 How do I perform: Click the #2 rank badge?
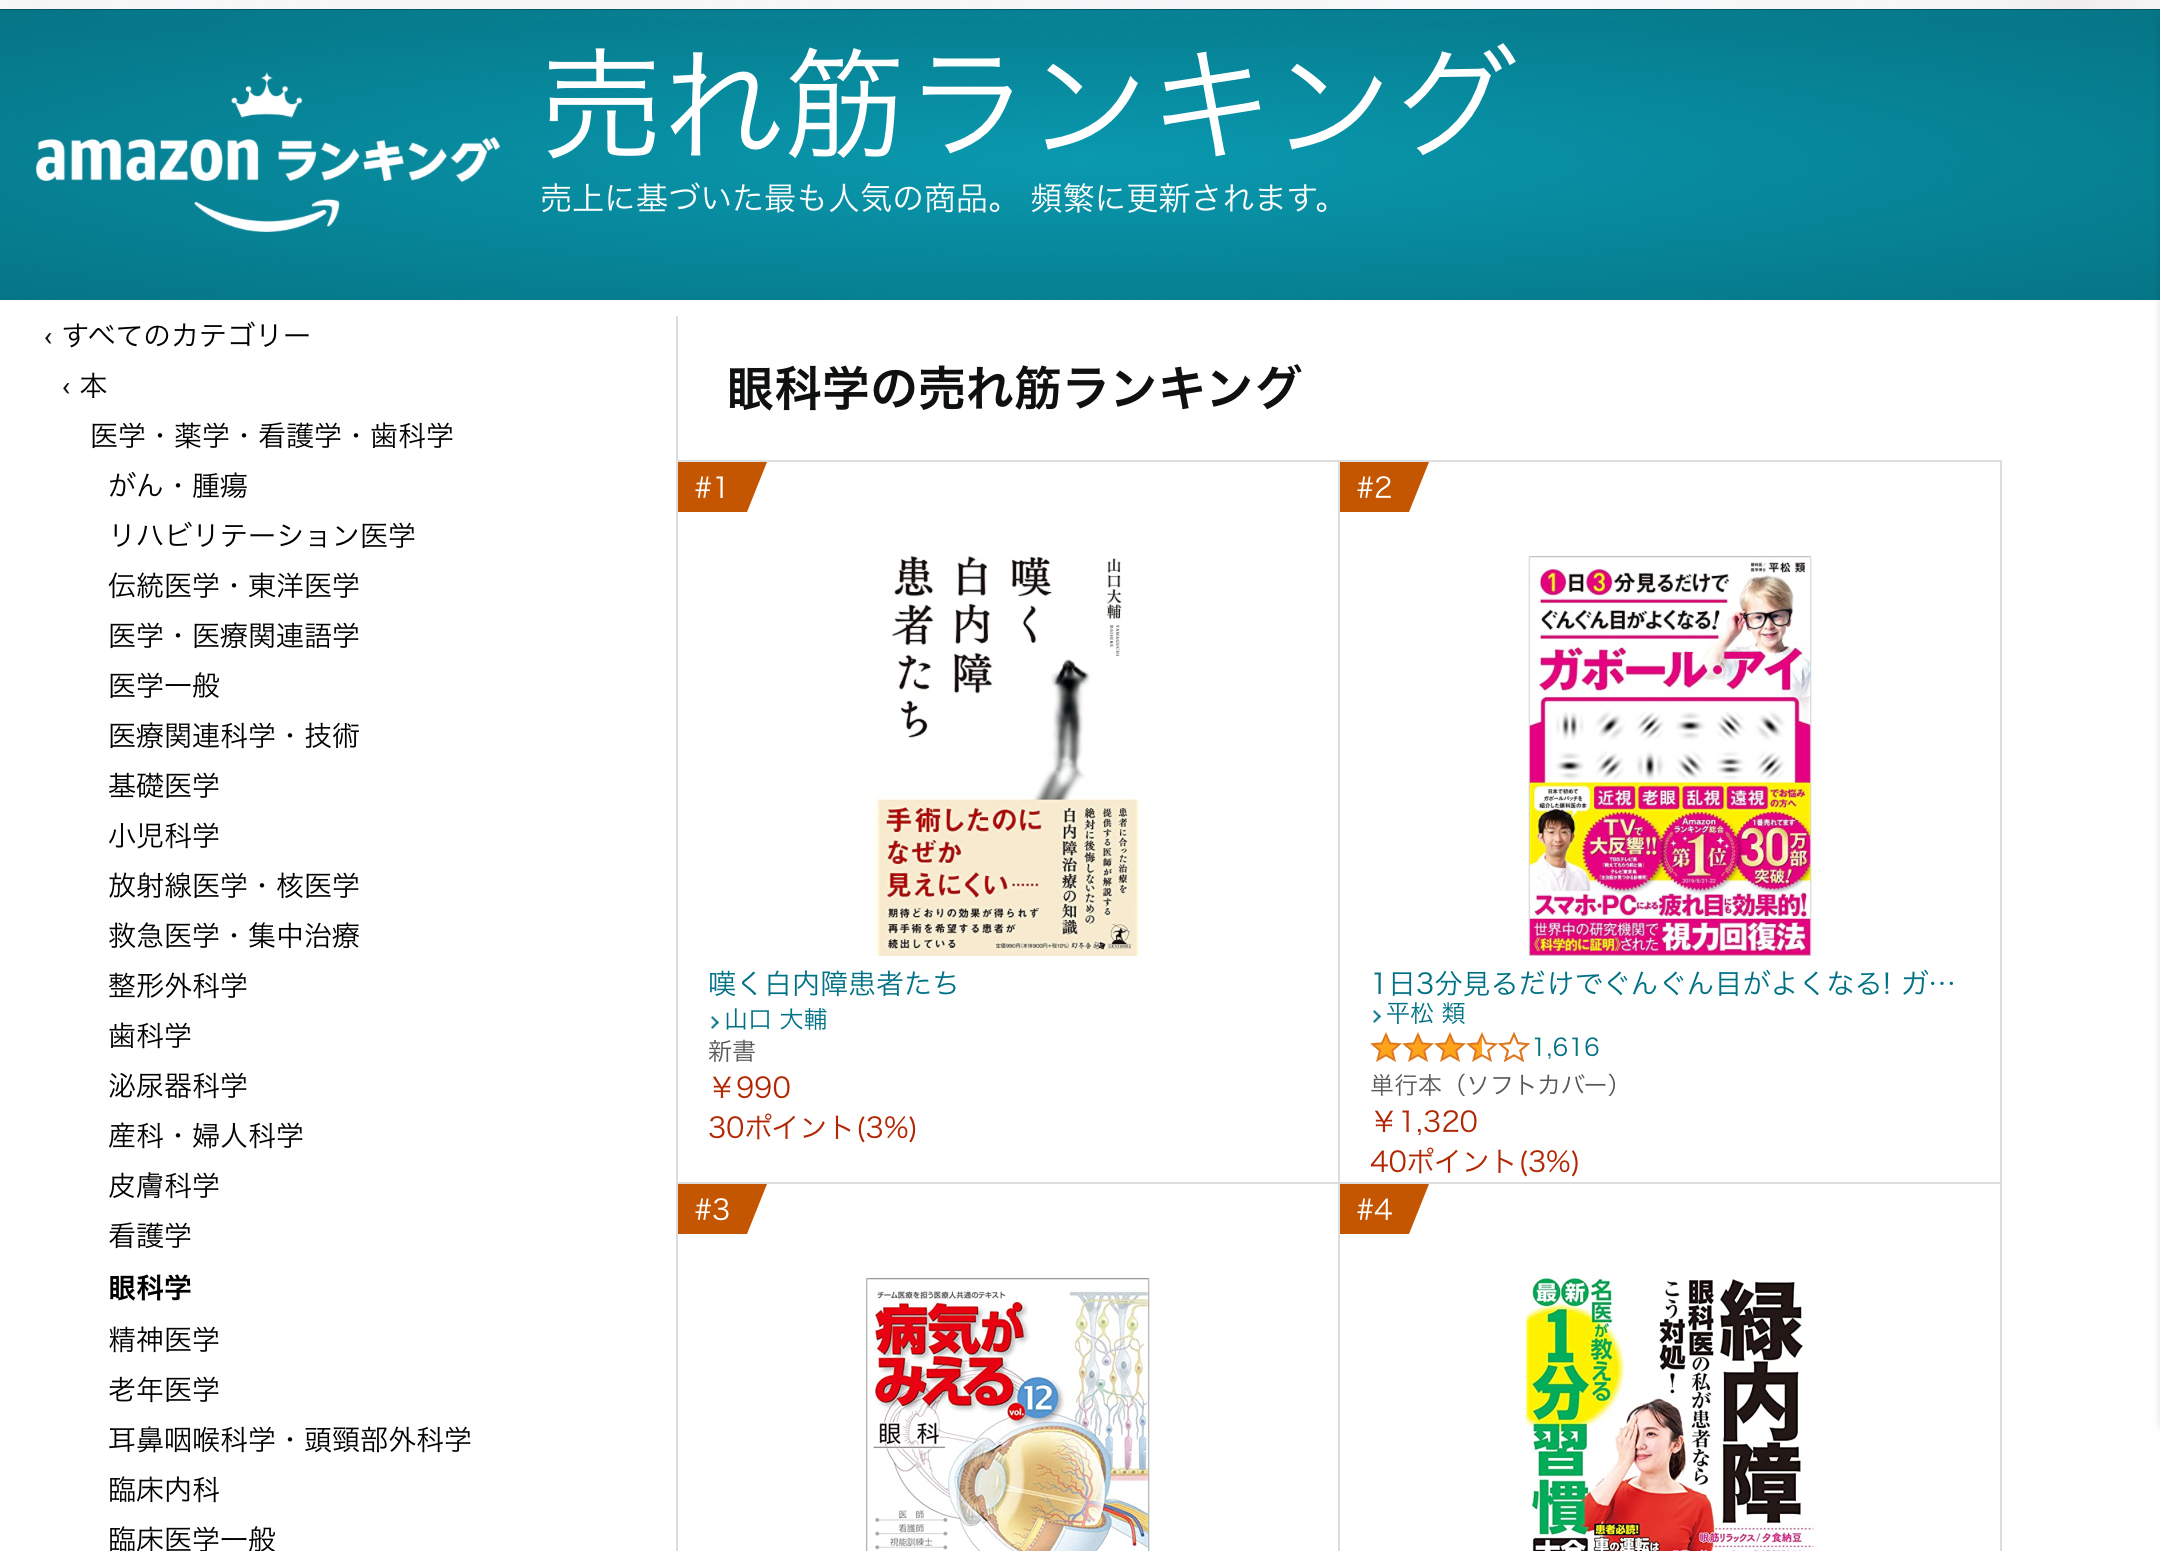tap(1383, 487)
